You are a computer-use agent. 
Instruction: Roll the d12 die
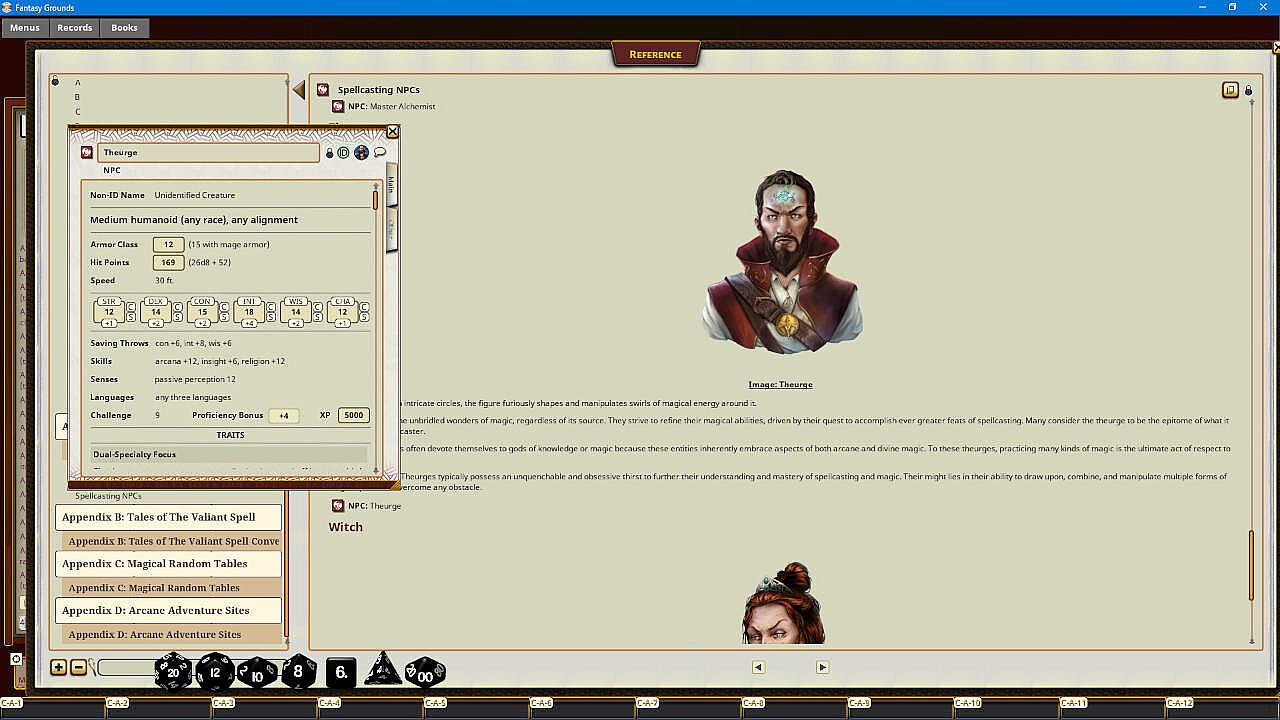(214, 672)
